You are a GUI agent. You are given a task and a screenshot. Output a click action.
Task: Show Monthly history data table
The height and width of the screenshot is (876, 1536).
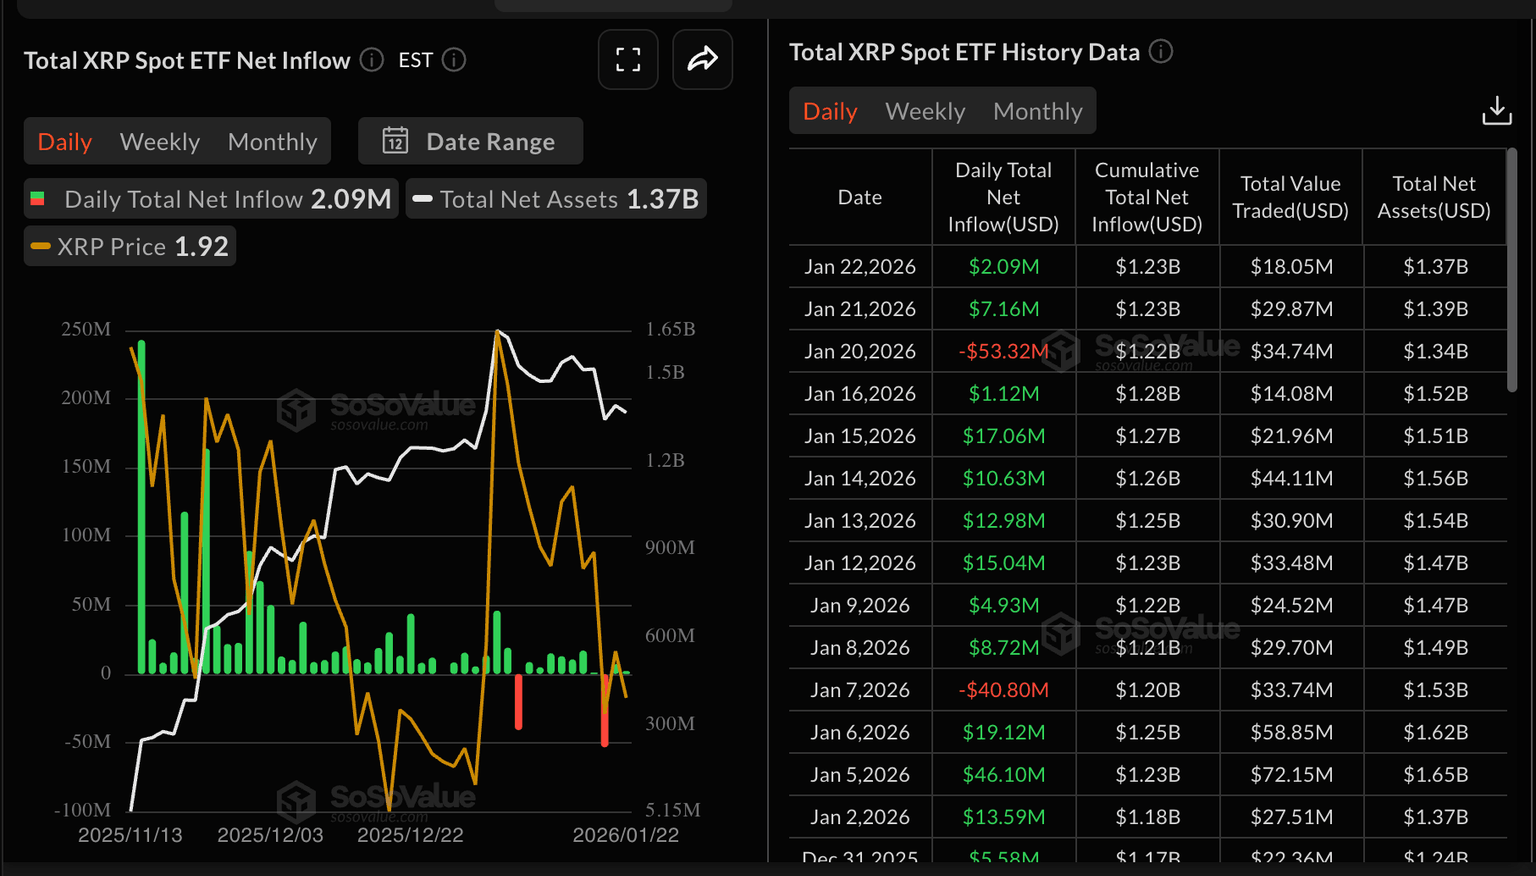(x=1037, y=111)
